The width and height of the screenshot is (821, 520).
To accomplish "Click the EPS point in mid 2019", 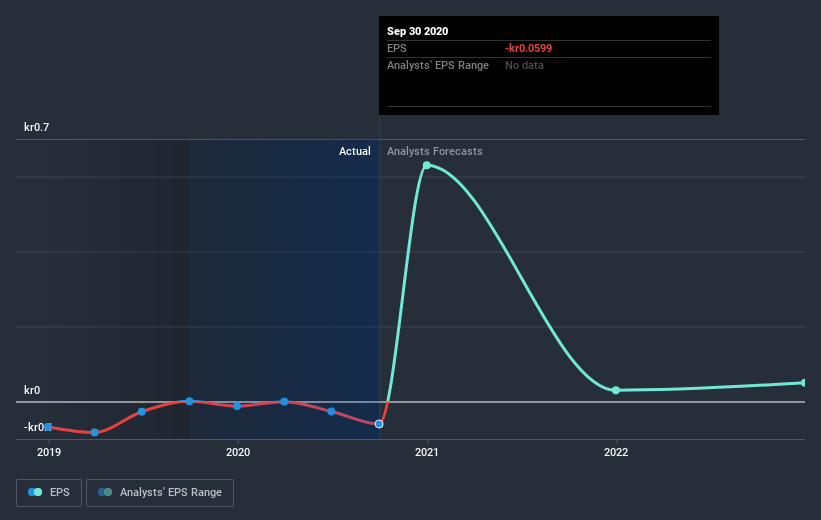I will [142, 412].
